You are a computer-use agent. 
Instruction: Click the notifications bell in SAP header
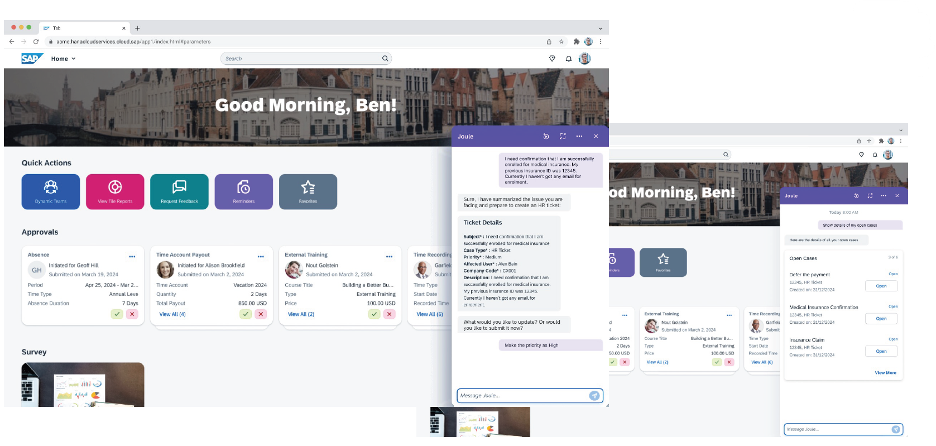(x=569, y=59)
